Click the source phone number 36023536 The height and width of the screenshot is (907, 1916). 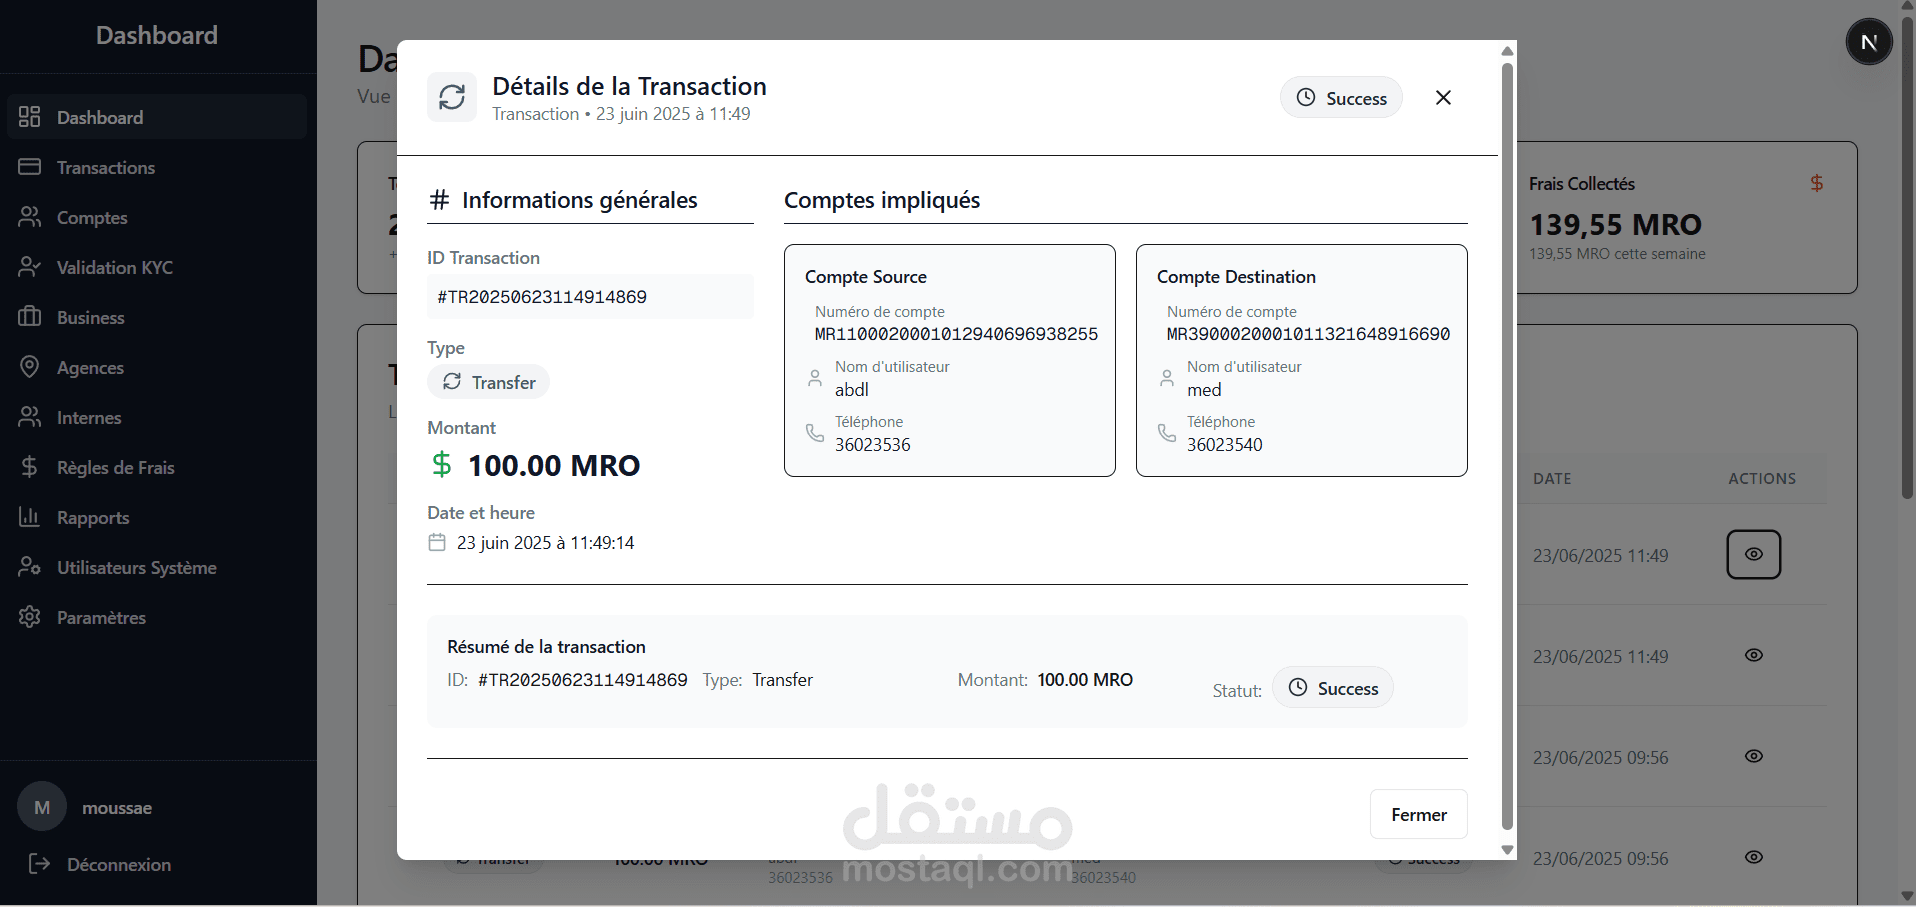point(873,444)
